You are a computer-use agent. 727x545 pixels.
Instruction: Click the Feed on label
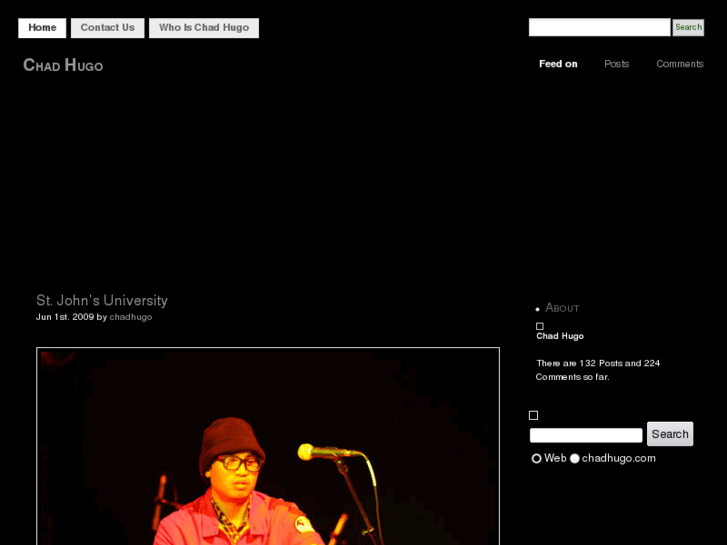558,64
